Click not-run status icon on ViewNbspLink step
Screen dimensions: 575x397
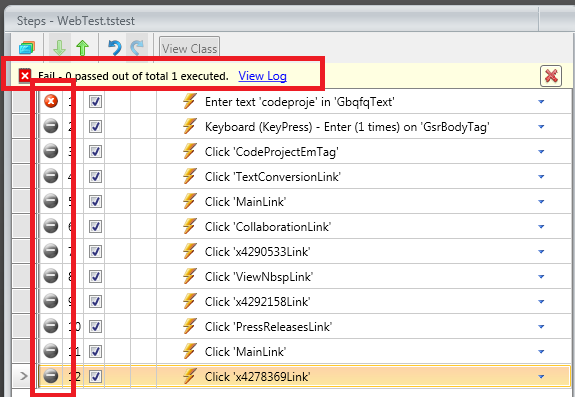(51, 276)
